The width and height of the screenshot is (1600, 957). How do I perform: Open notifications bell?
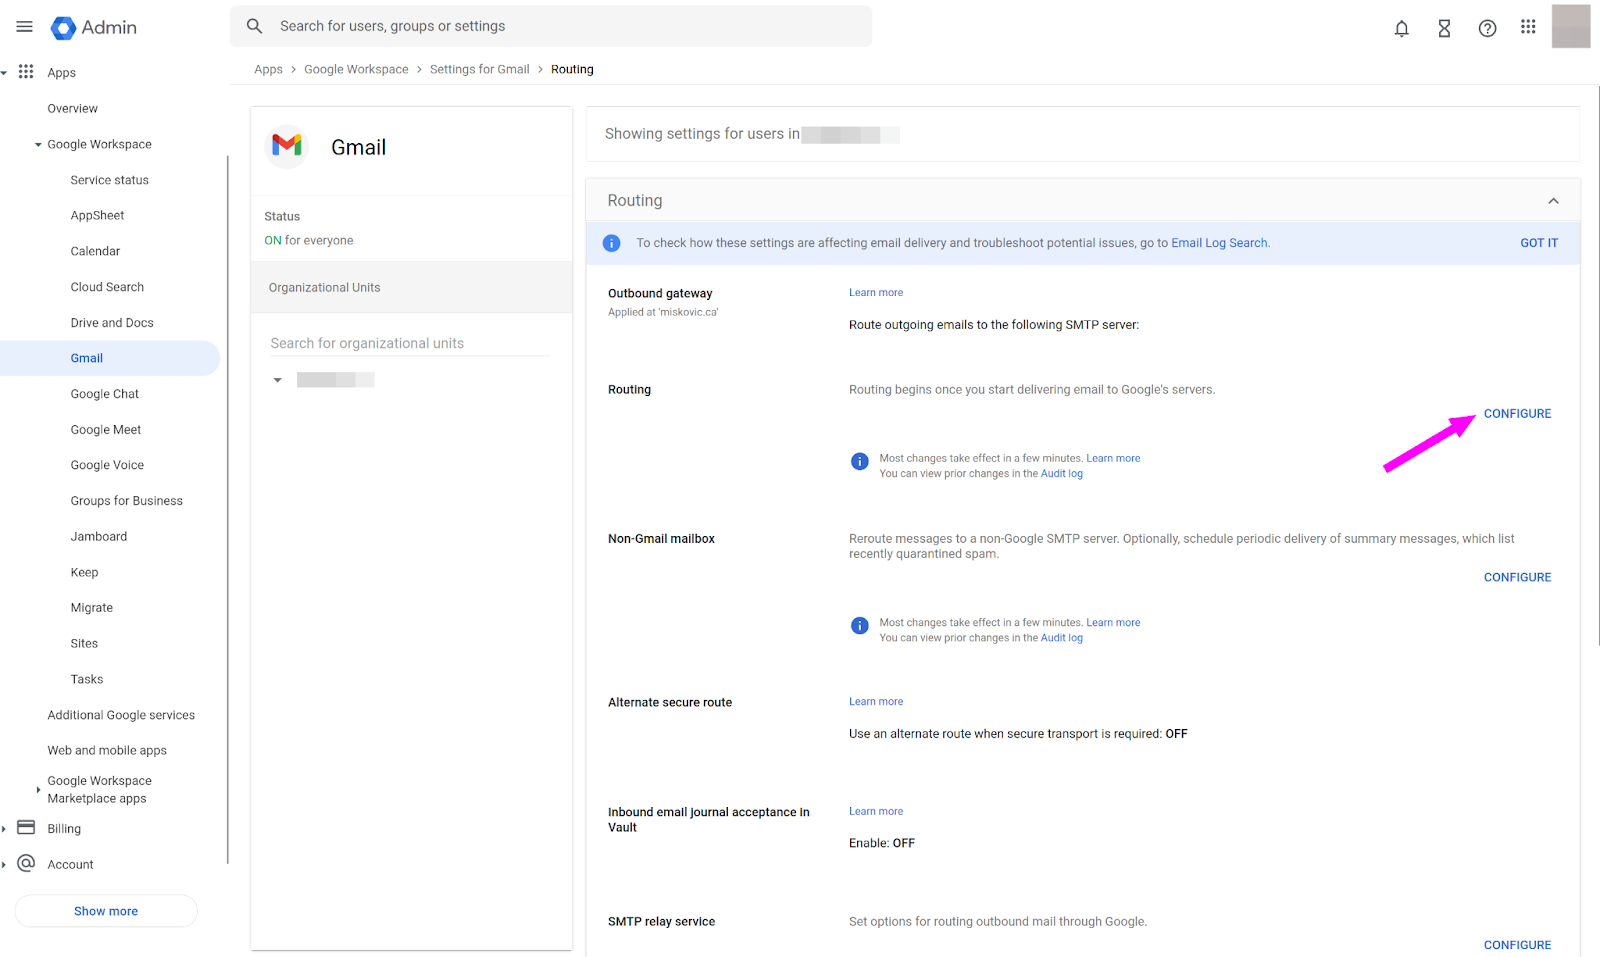click(1401, 28)
